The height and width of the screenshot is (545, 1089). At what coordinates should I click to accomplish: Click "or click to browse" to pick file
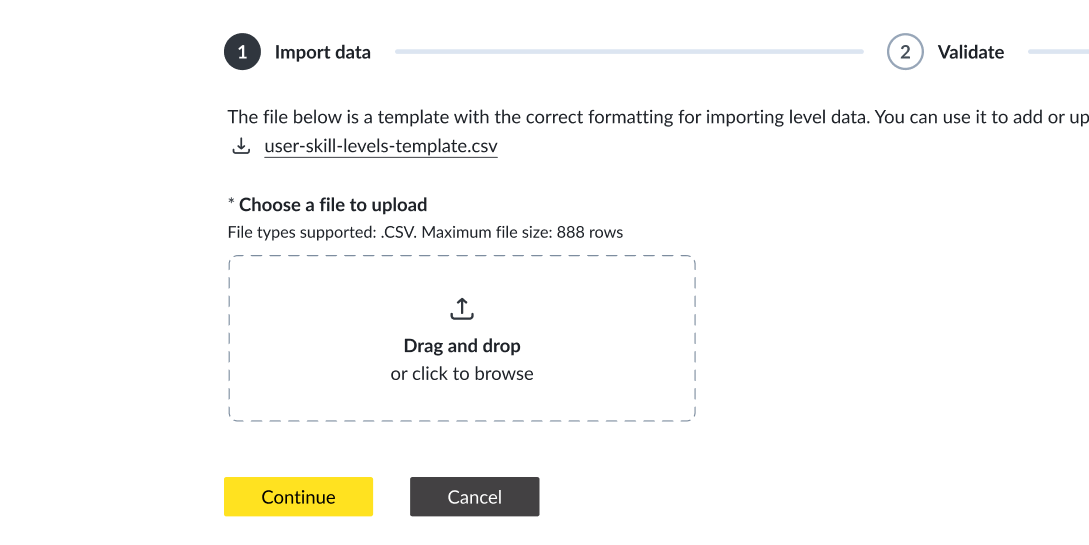point(462,374)
